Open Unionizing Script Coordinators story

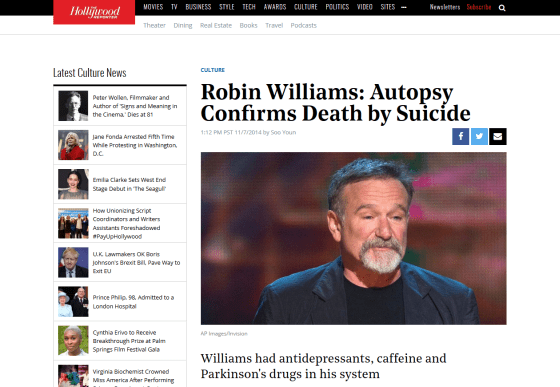coord(126,223)
